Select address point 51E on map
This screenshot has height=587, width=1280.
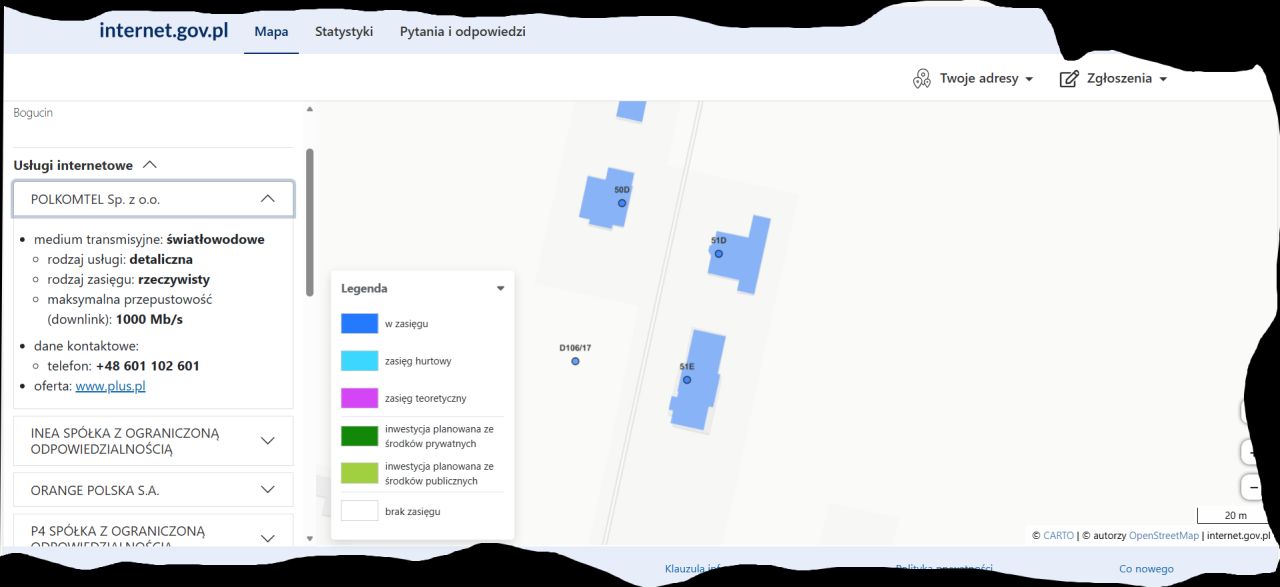(x=687, y=380)
